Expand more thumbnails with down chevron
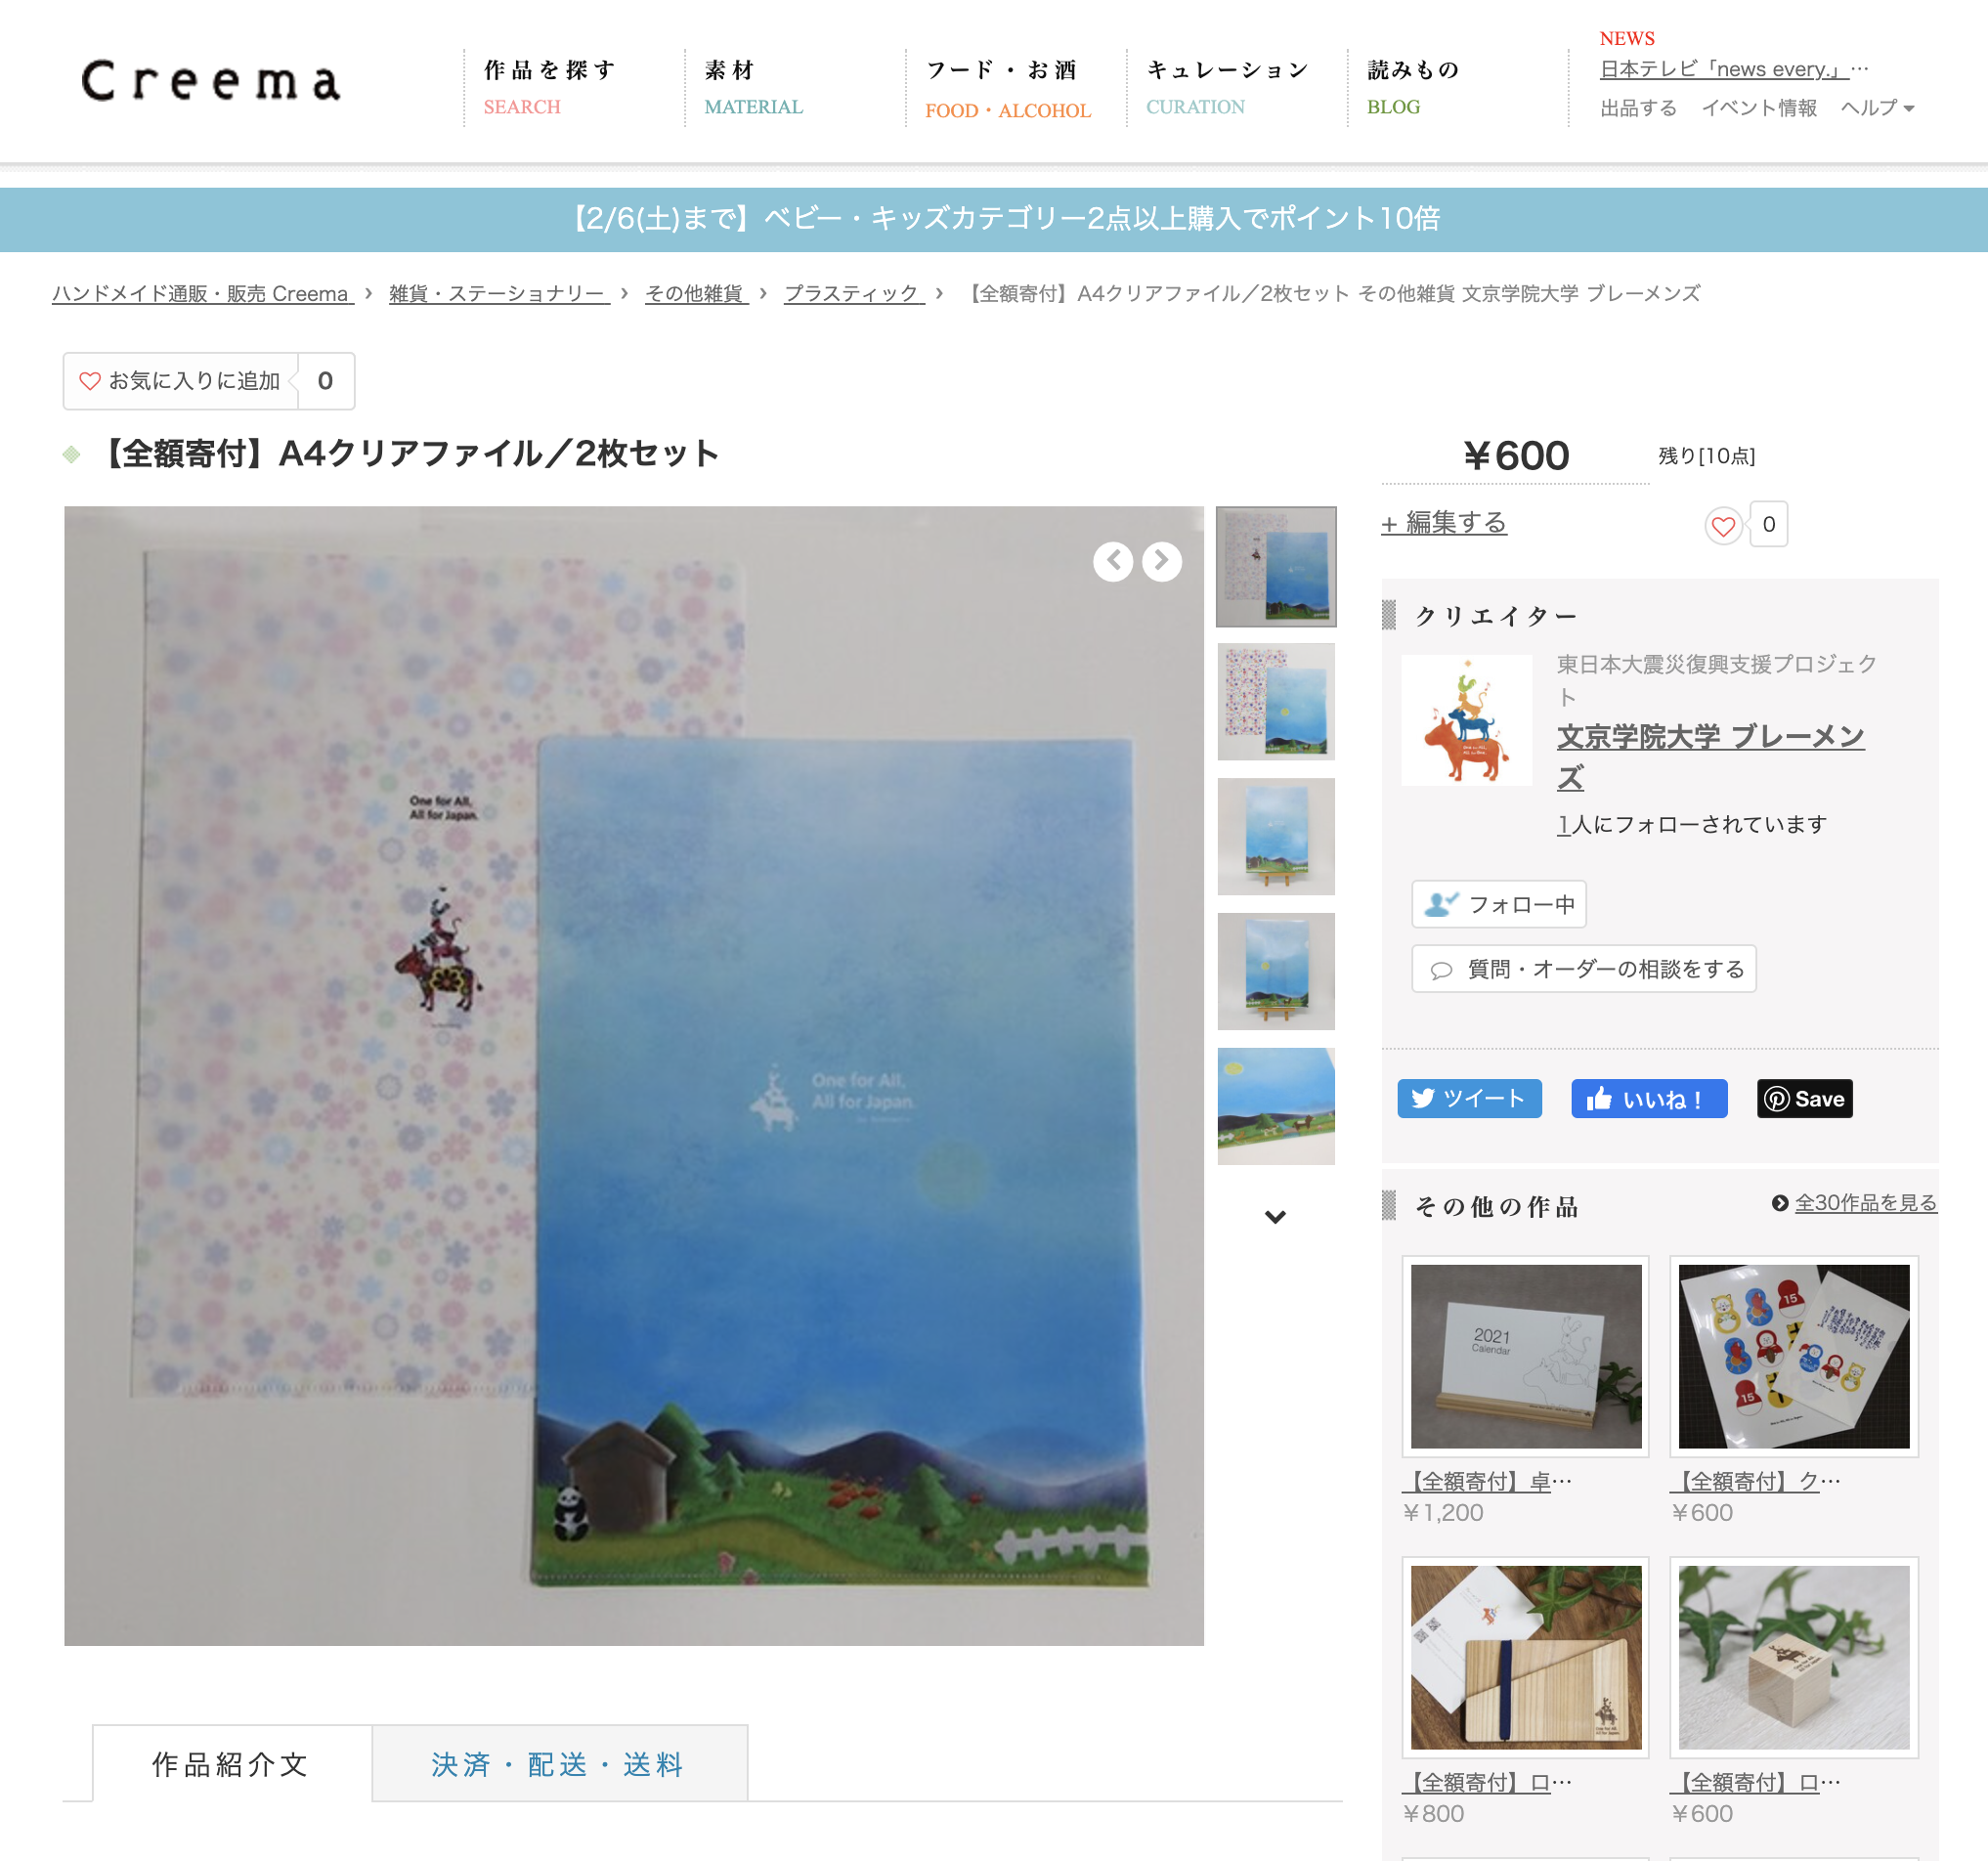This screenshot has height=1861, width=1988. pos(1275,1216)
